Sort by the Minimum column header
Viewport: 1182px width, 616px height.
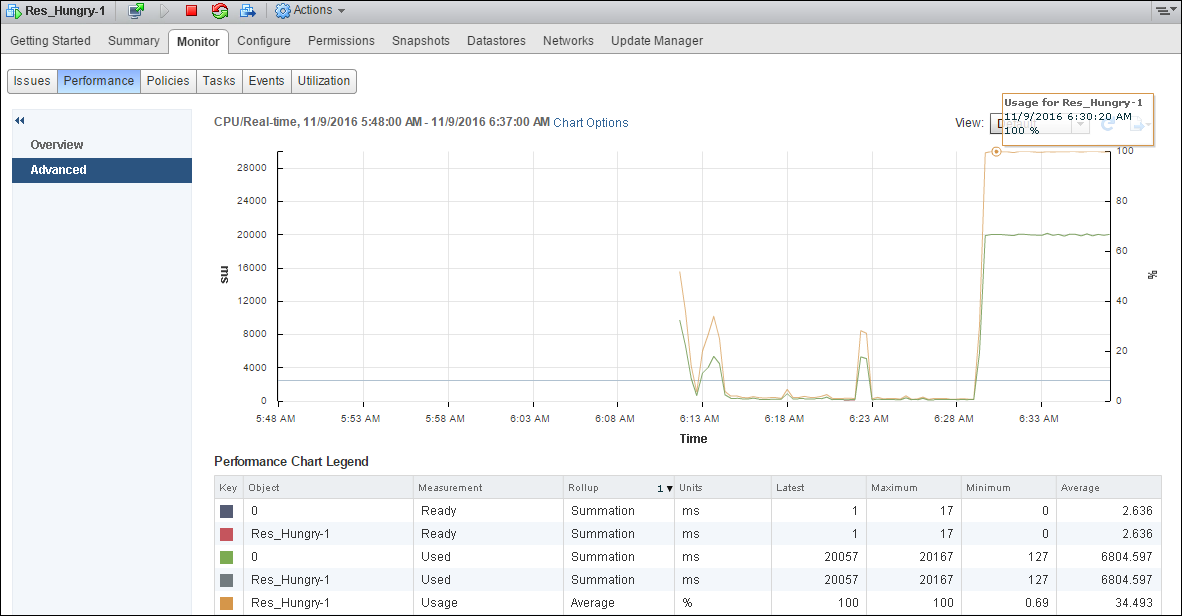pos(1008,488)
